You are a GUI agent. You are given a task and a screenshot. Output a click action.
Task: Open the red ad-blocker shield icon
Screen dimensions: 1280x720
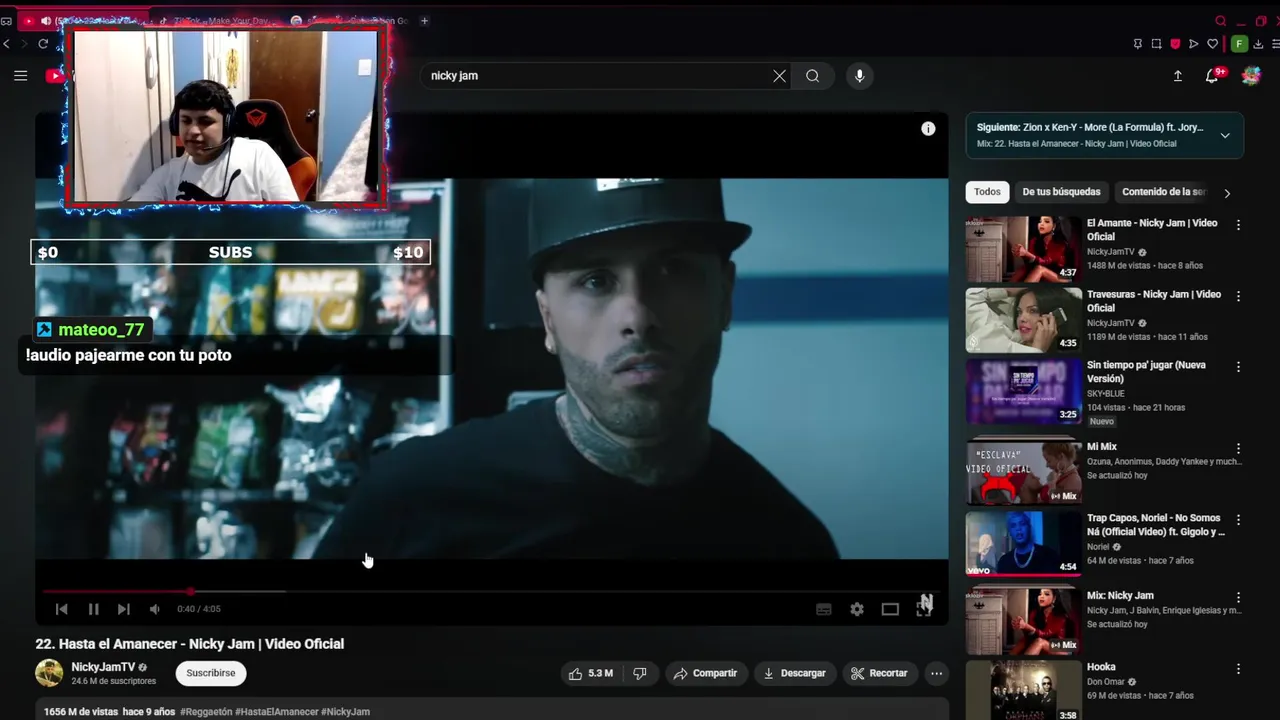[1175, 44]
